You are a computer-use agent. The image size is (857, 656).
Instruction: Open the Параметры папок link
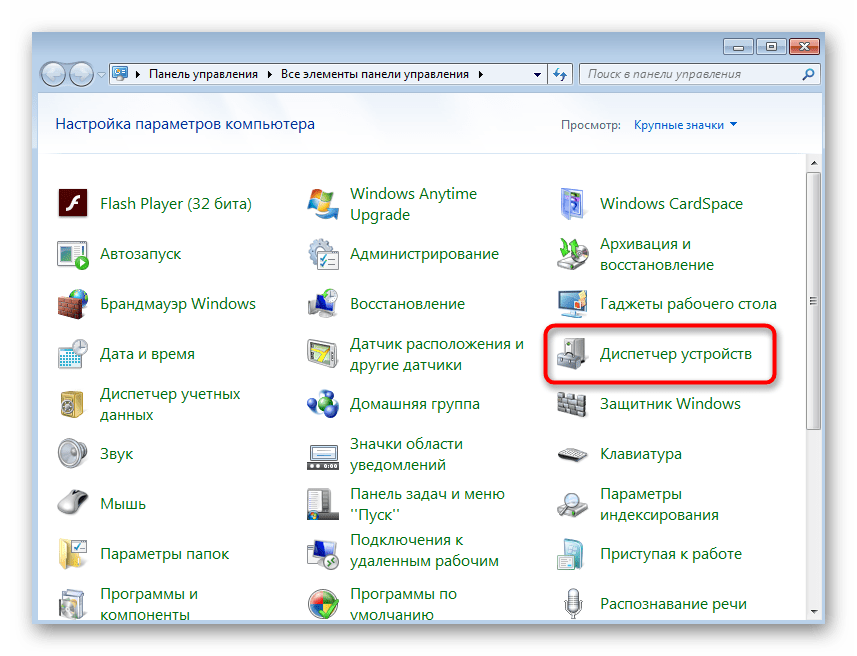click(164, 554)
